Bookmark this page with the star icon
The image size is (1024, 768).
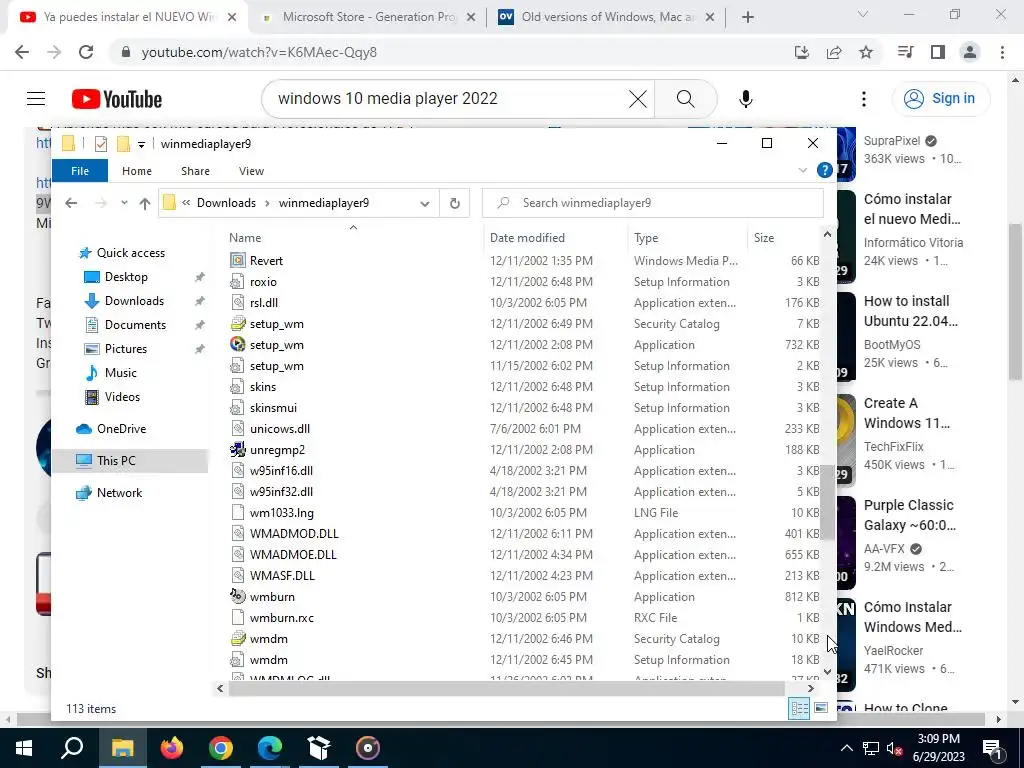866,52
